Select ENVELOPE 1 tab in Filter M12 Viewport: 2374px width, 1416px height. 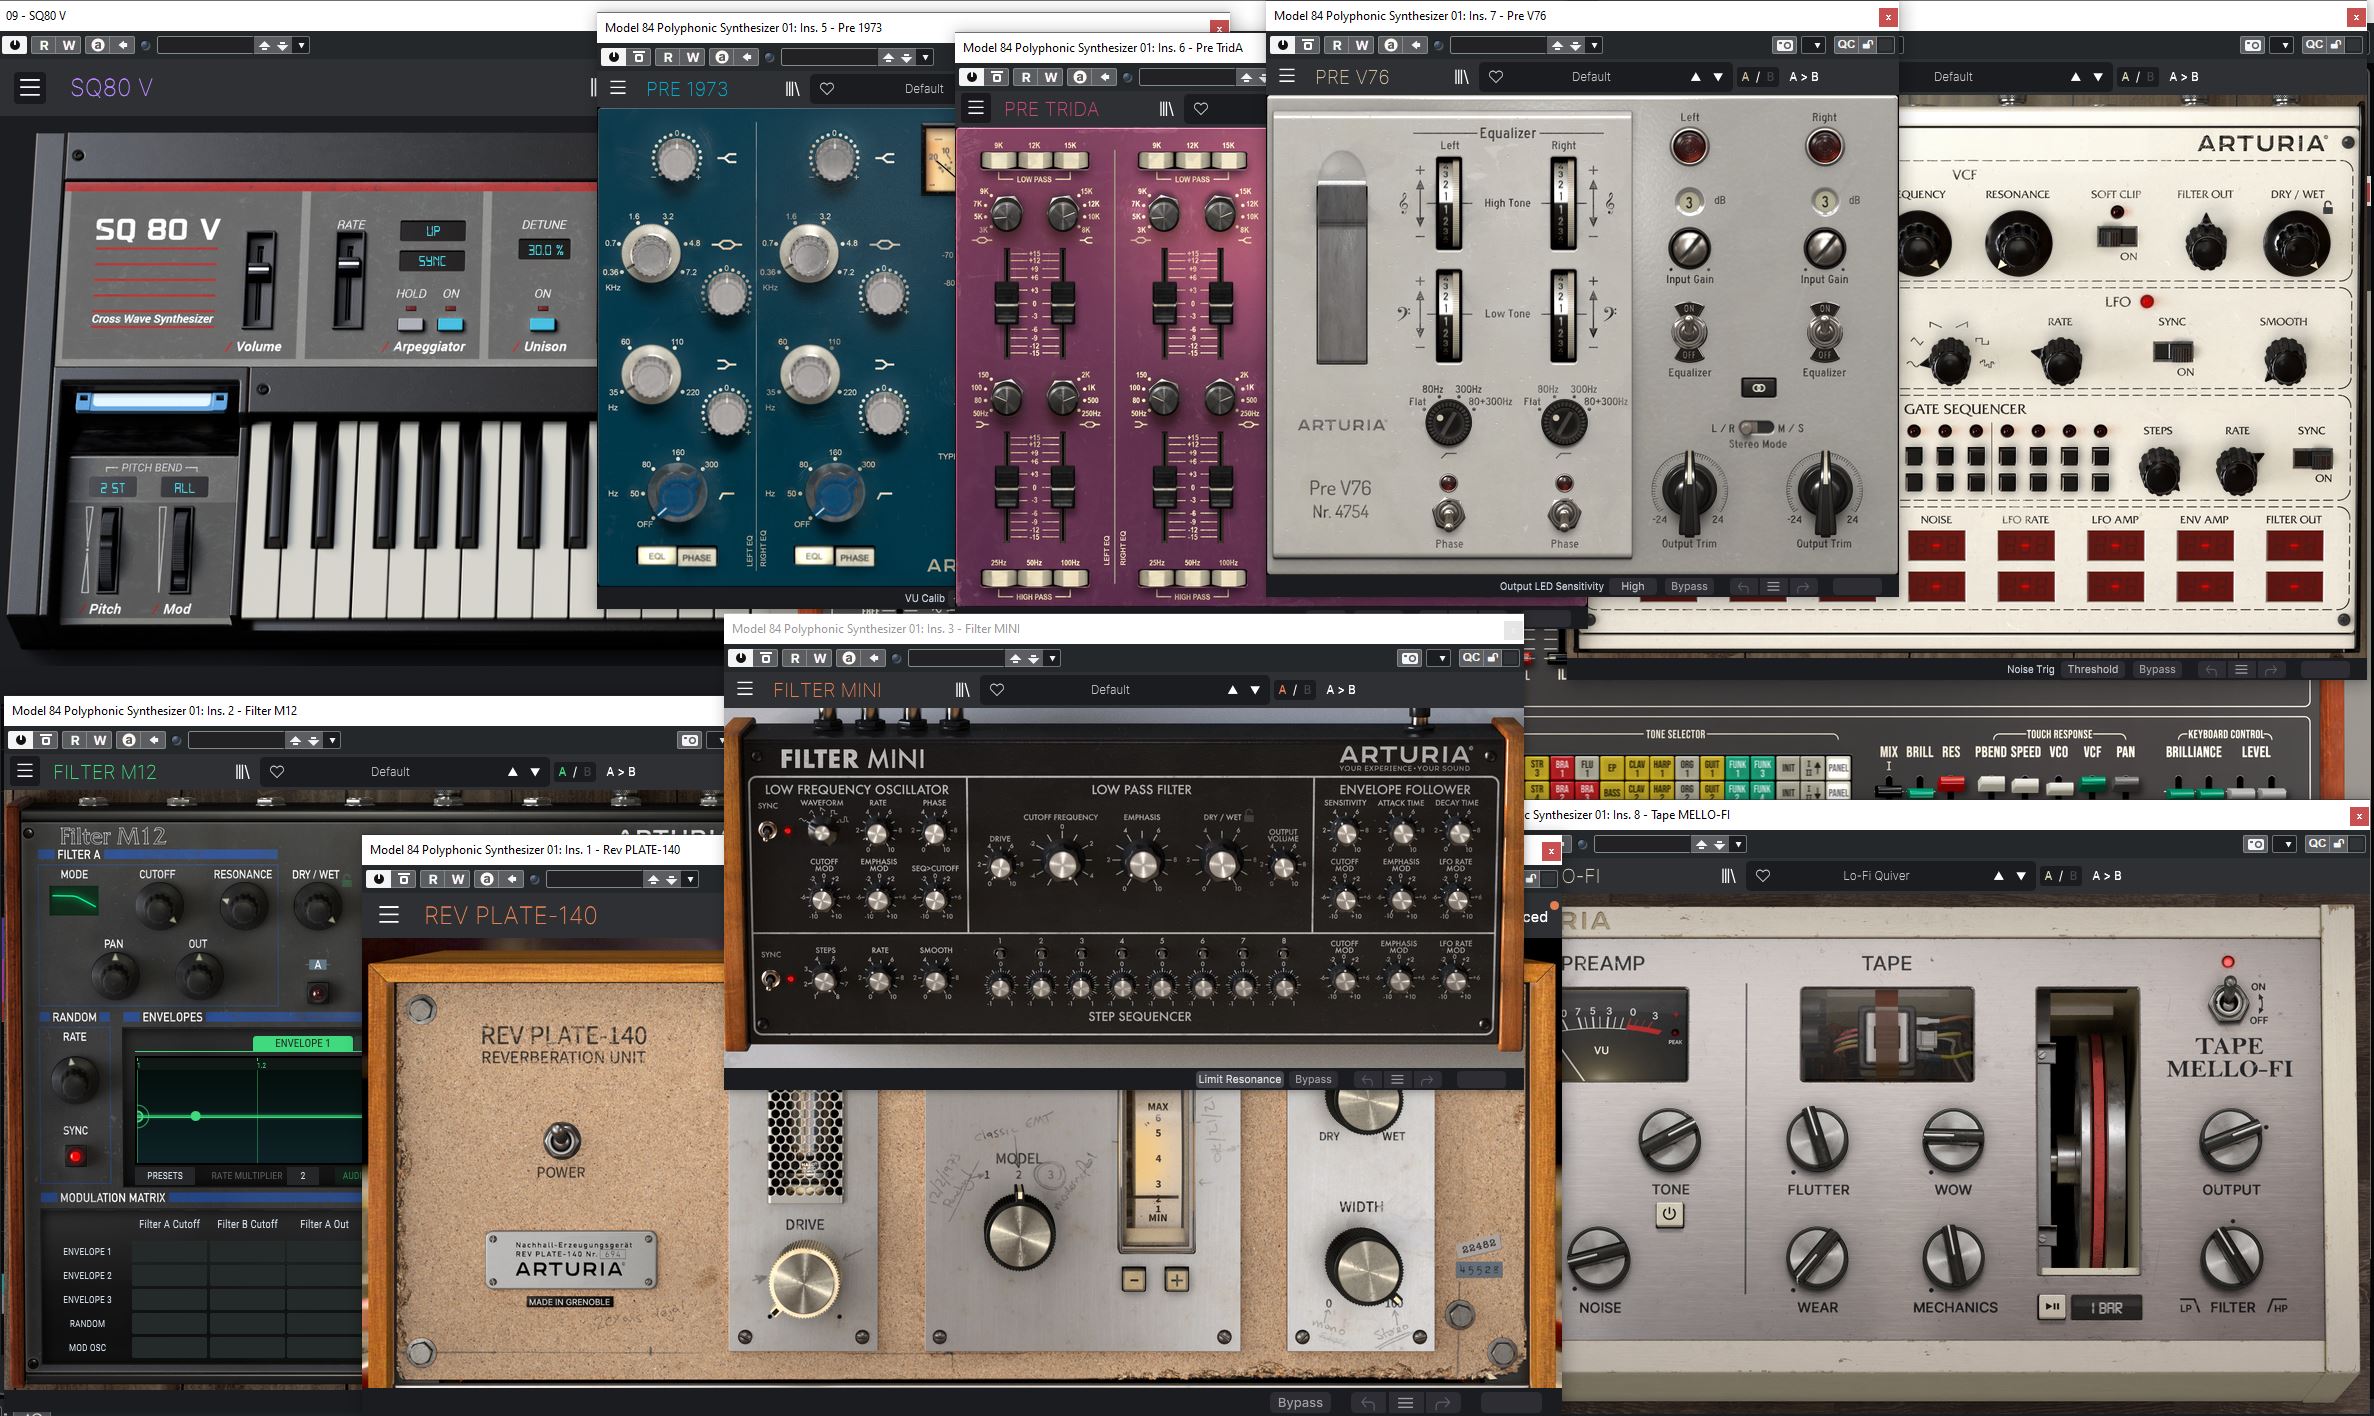click(x=302, y=1043)
